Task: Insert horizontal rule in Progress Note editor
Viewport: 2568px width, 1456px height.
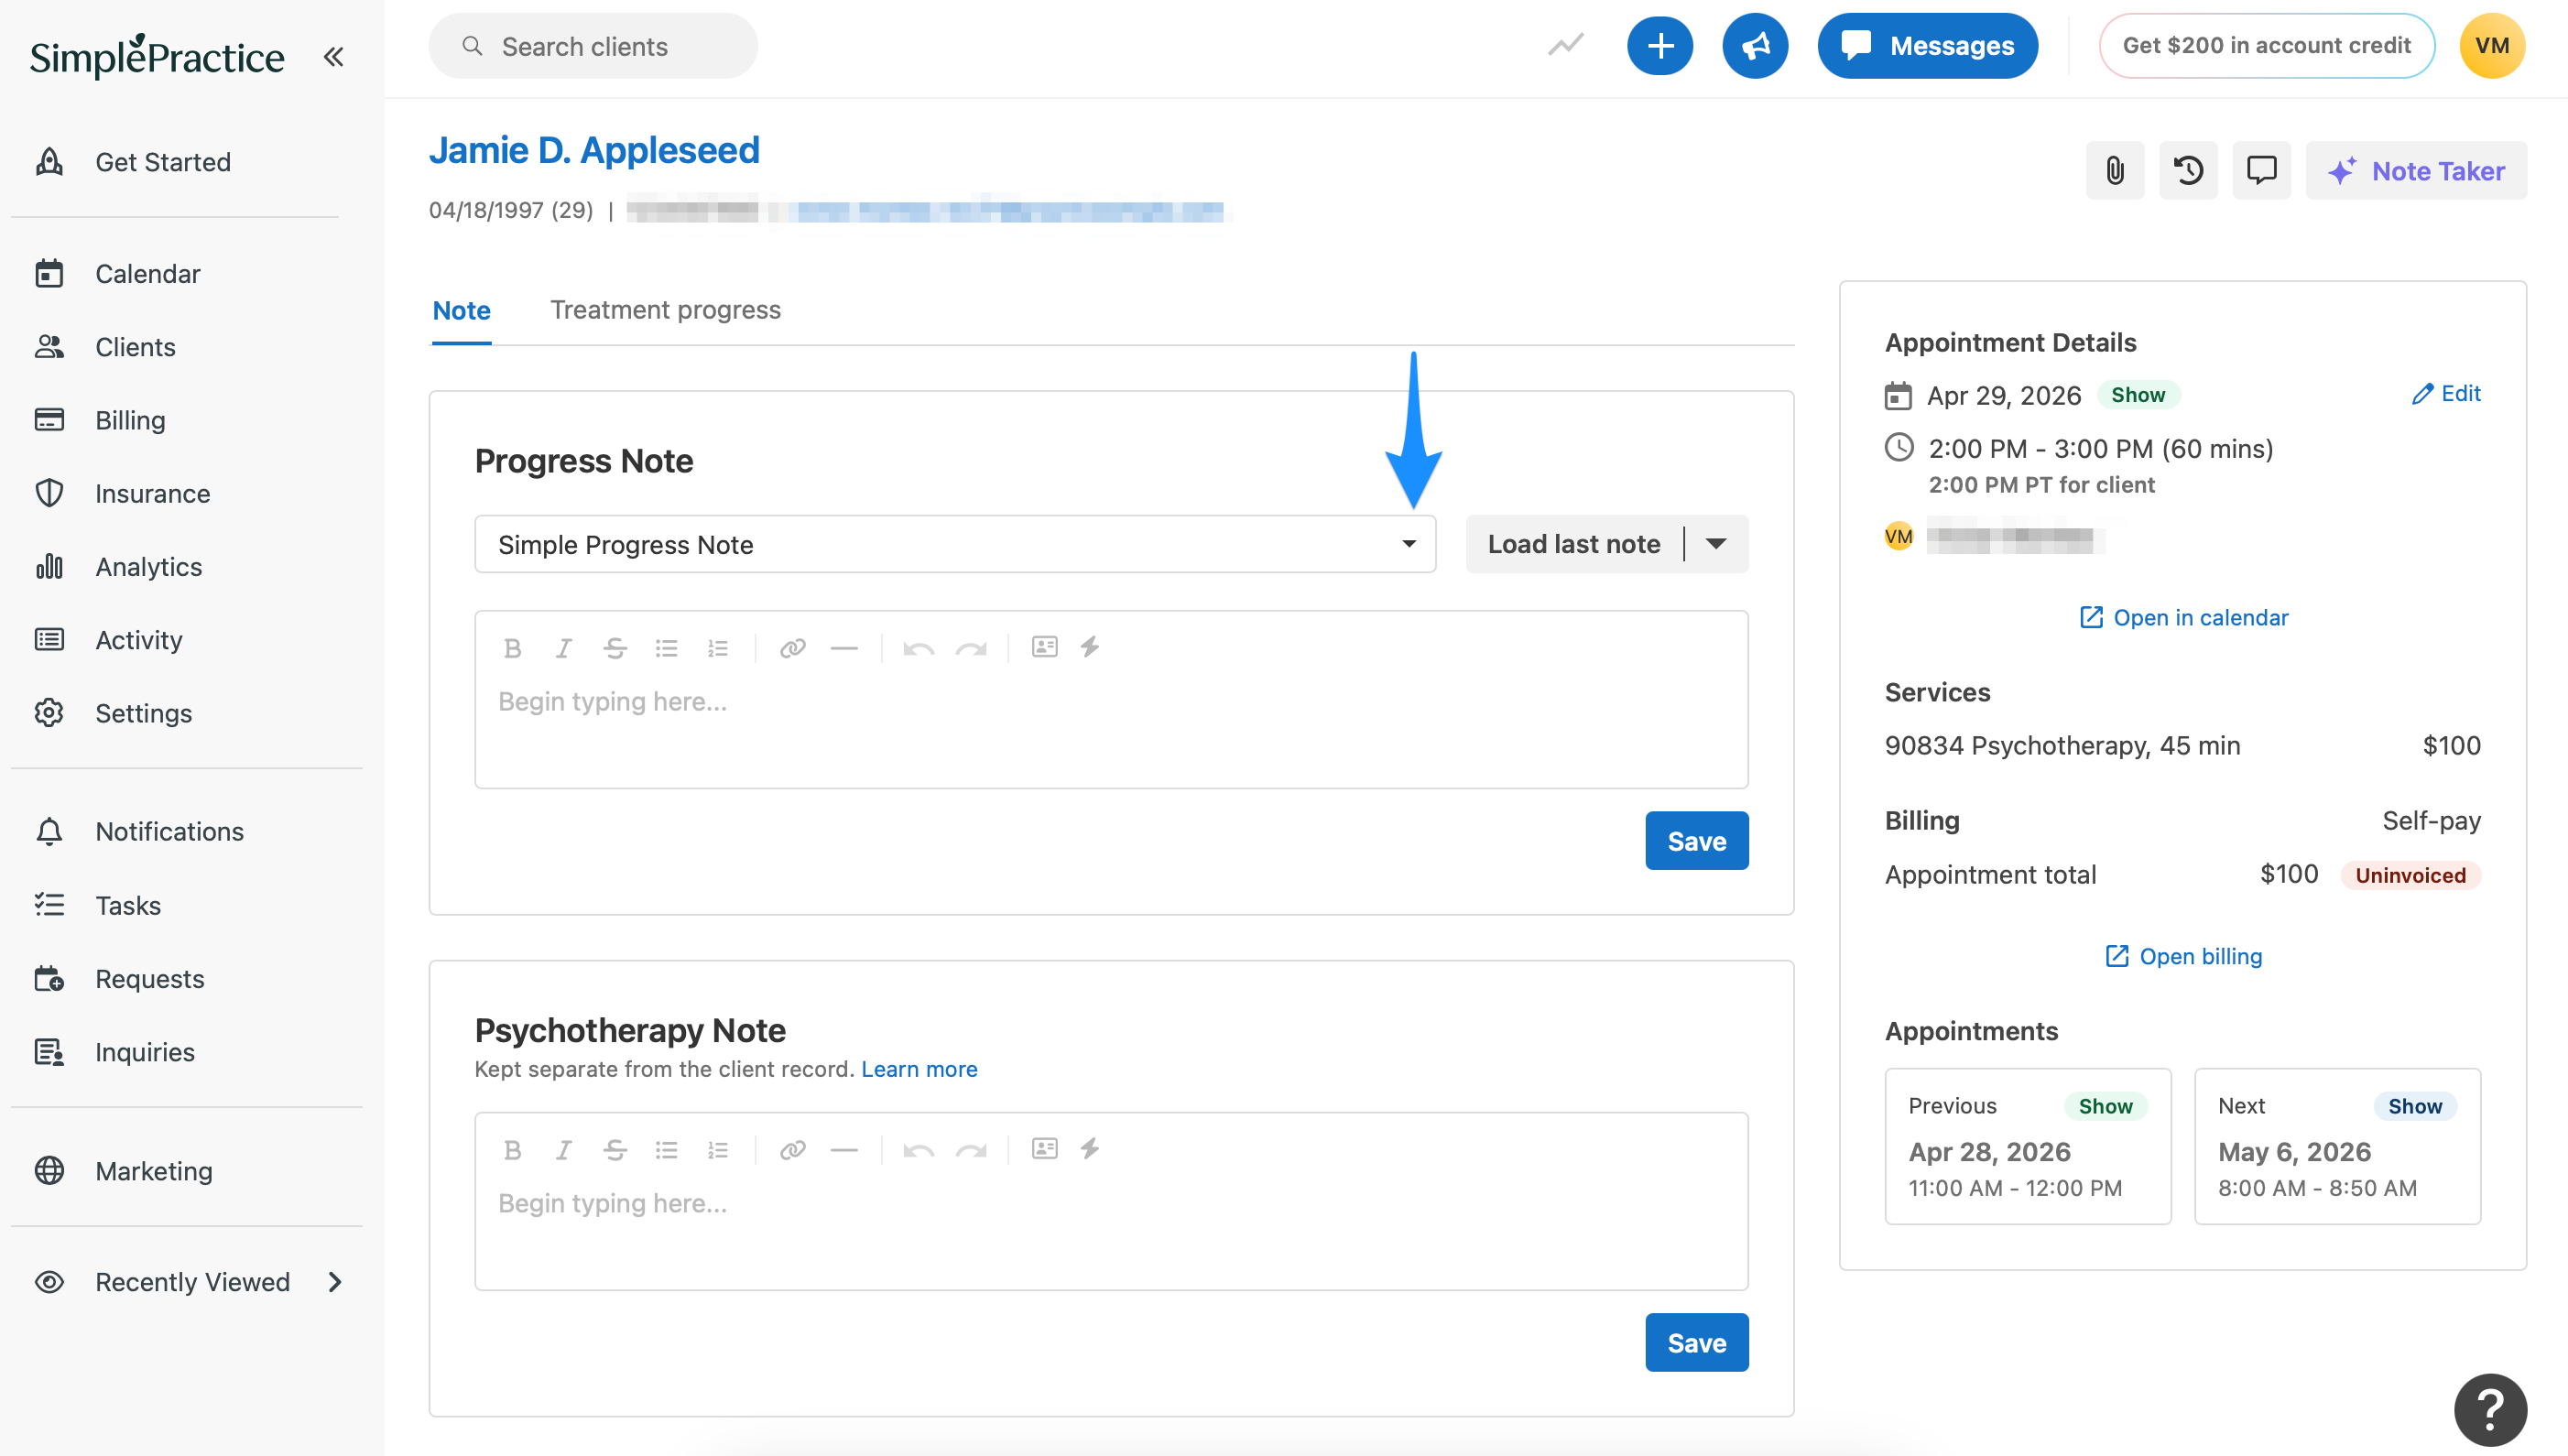Action: 844,648
